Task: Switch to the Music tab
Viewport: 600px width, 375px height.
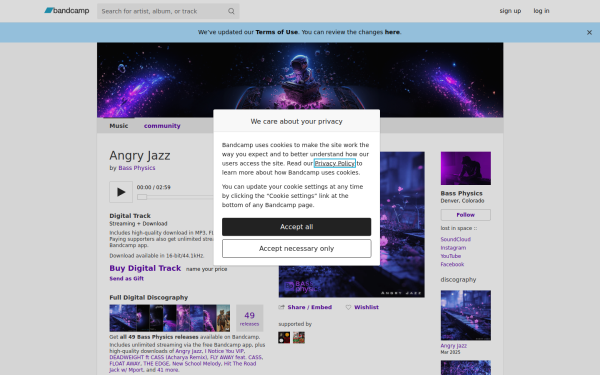Action: tap(119, 126)
